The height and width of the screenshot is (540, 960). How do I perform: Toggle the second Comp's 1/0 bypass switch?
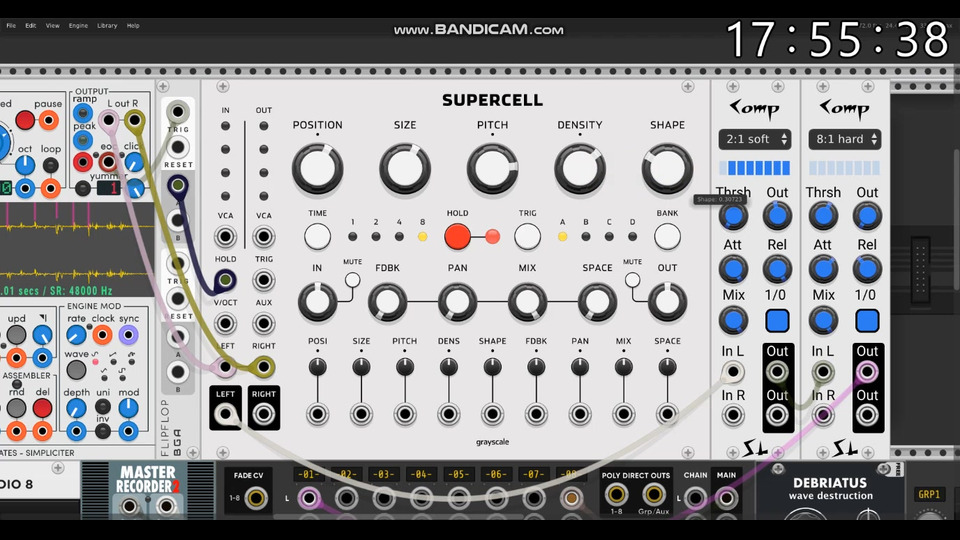[x=867, y=320]
